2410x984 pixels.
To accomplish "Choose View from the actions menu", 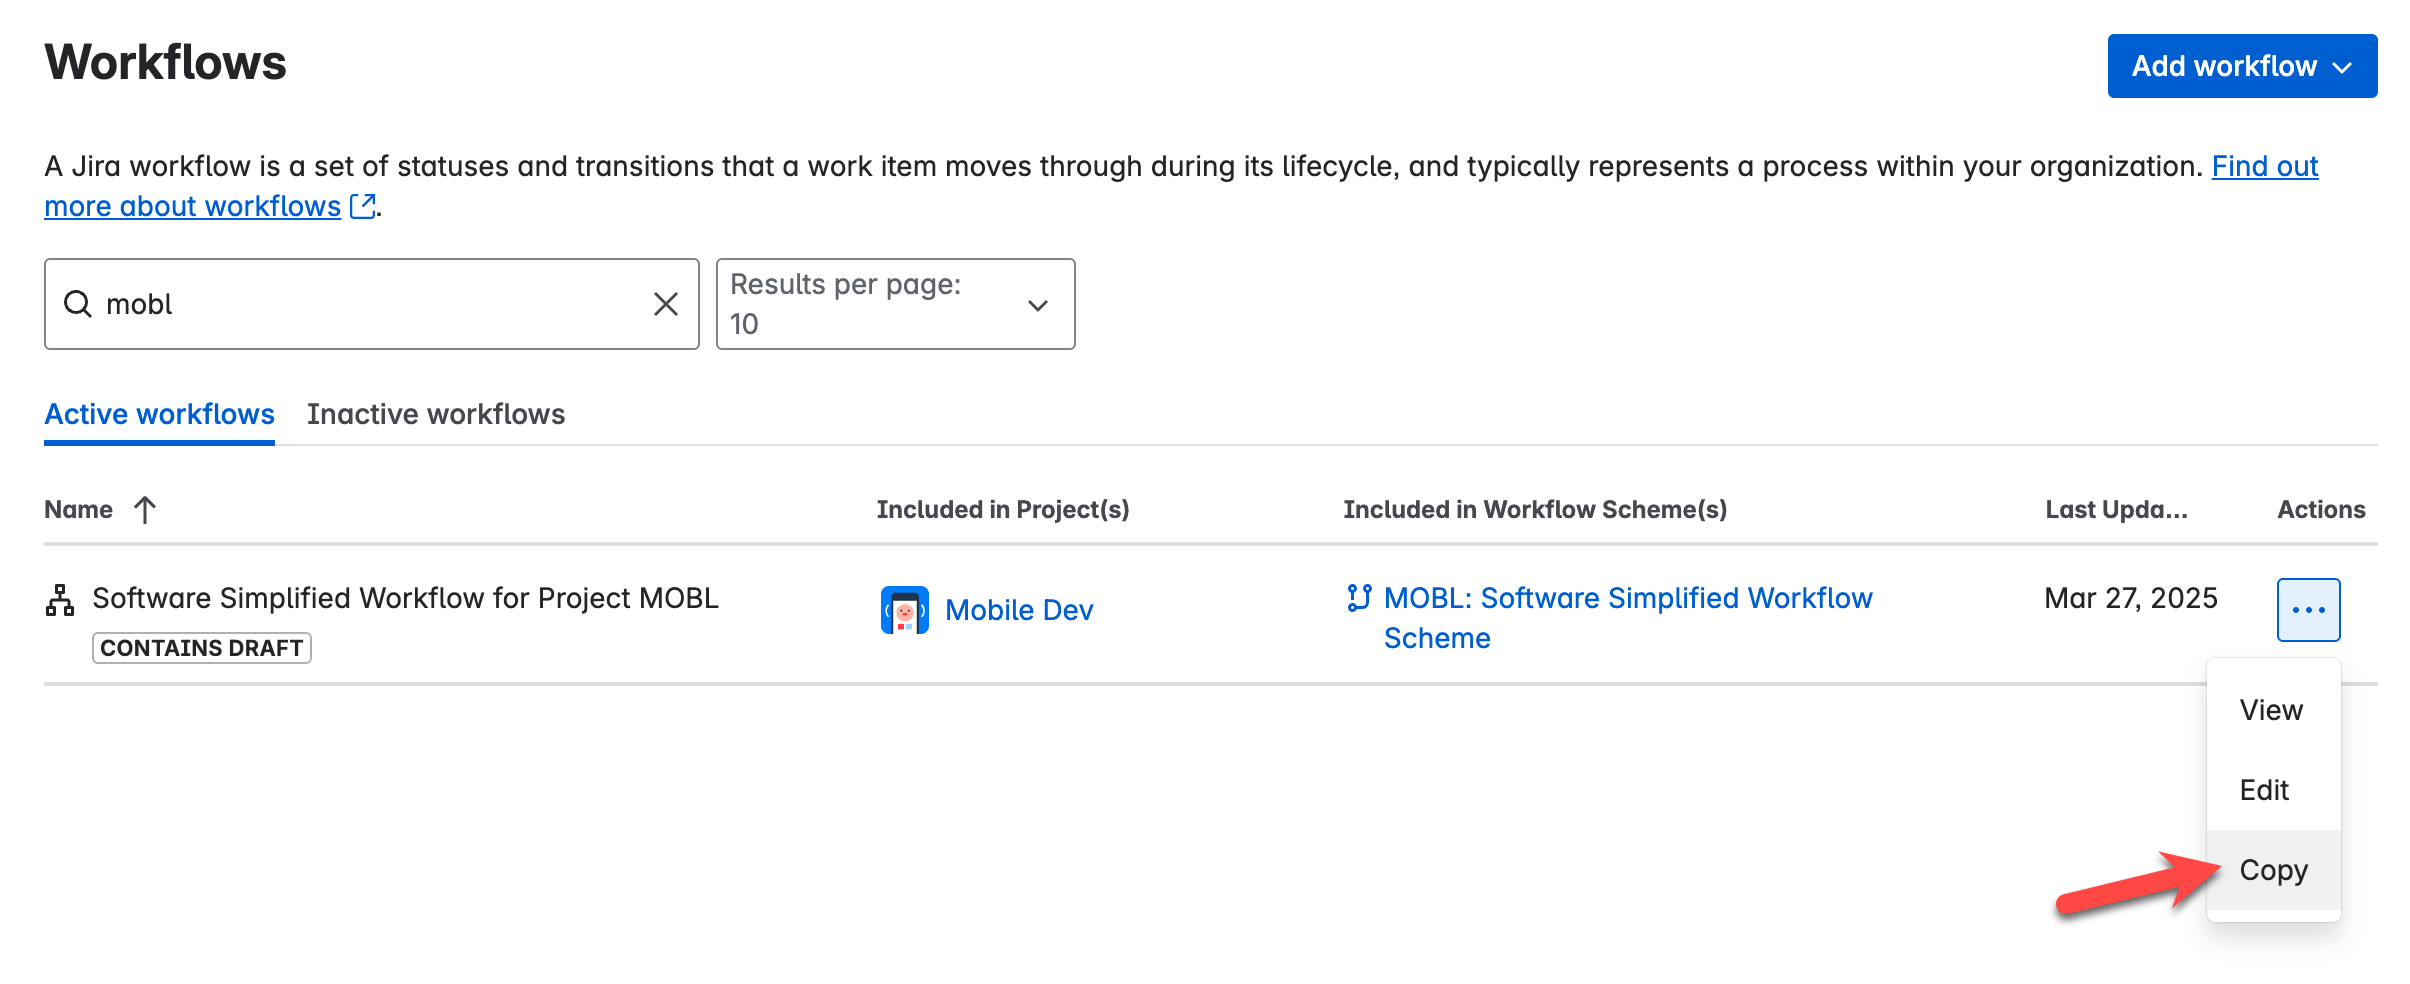I will click(2271, 710).
